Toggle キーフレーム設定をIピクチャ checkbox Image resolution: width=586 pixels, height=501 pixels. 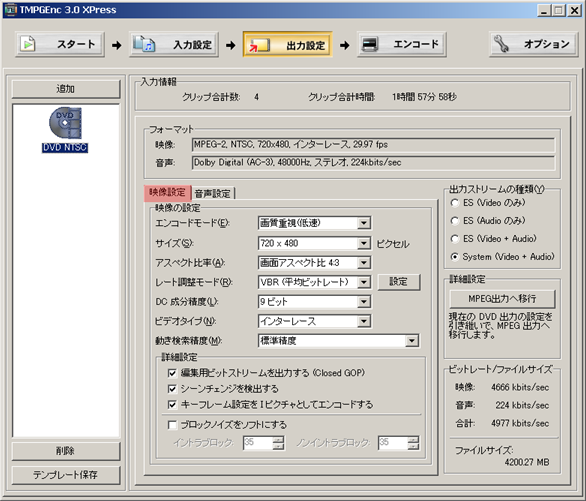coord(172,405)
